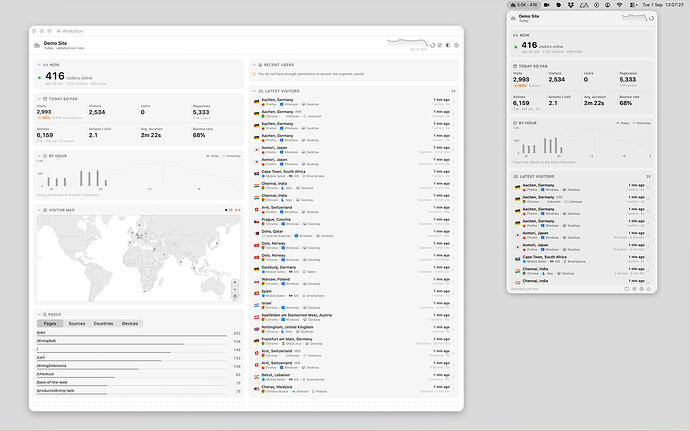Click the Bounce rate 68% value in main window
The width and height of the screenshot is (690, 431).
point(199,135)
